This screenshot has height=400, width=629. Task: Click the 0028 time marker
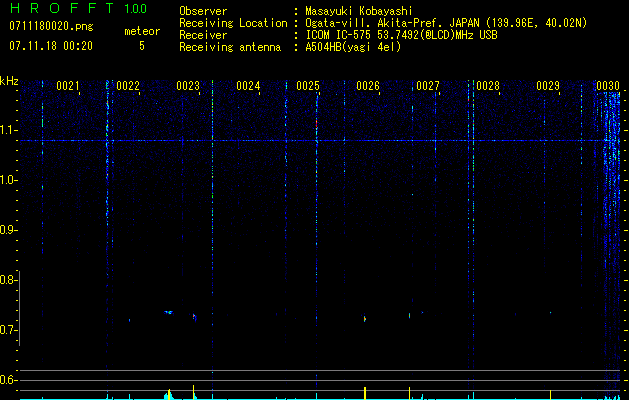[488, 86]
